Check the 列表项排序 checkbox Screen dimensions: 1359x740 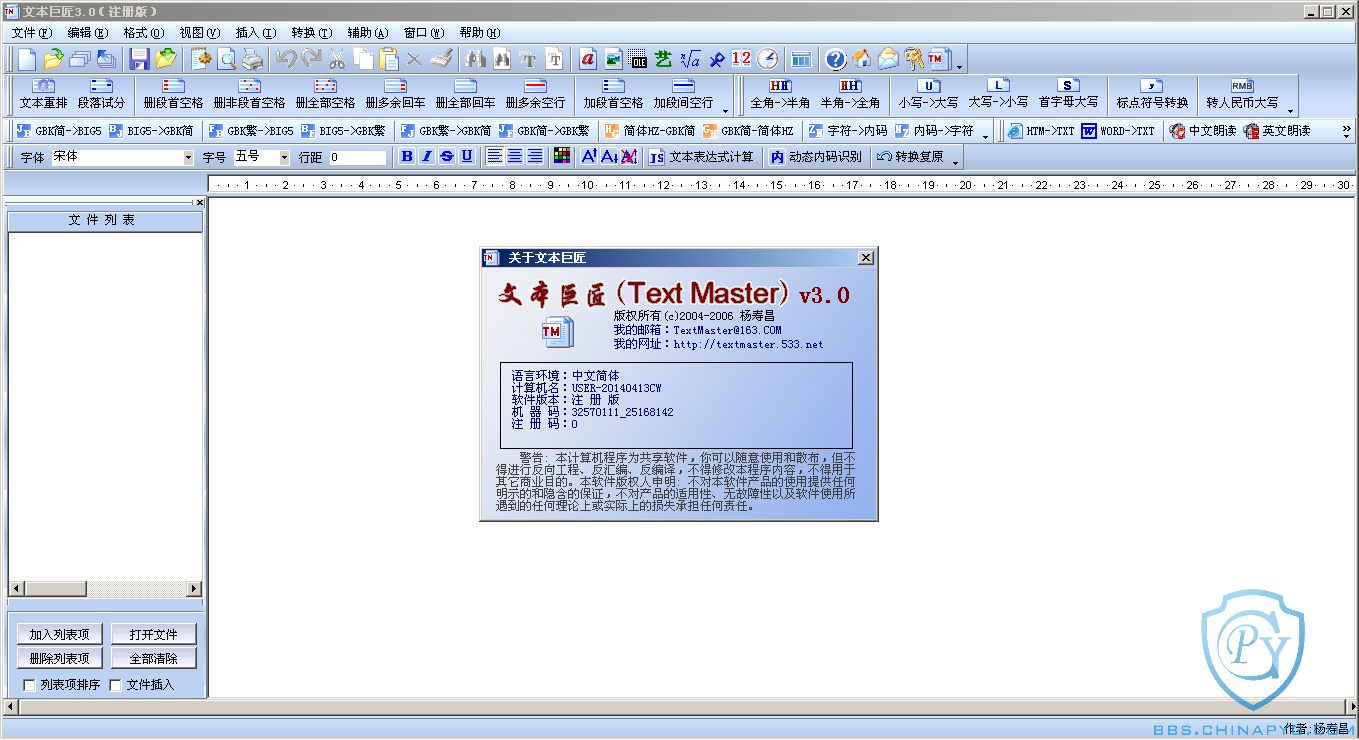click(29, 685)
